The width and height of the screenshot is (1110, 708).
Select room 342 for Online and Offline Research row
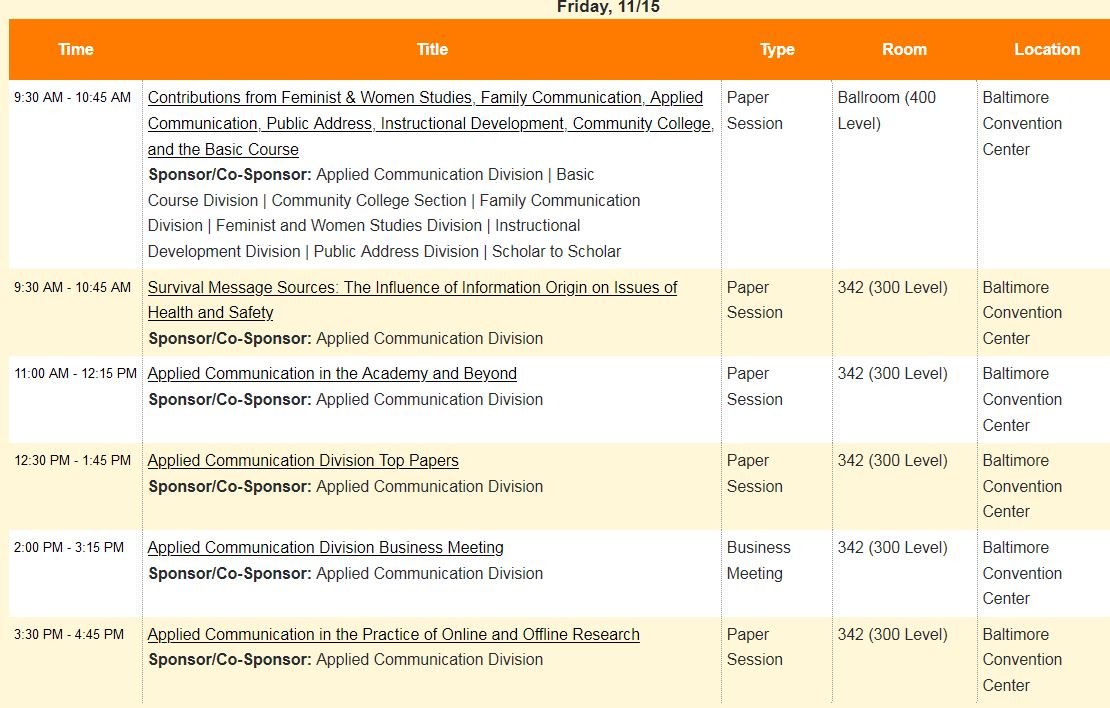[x=892, y=635]
